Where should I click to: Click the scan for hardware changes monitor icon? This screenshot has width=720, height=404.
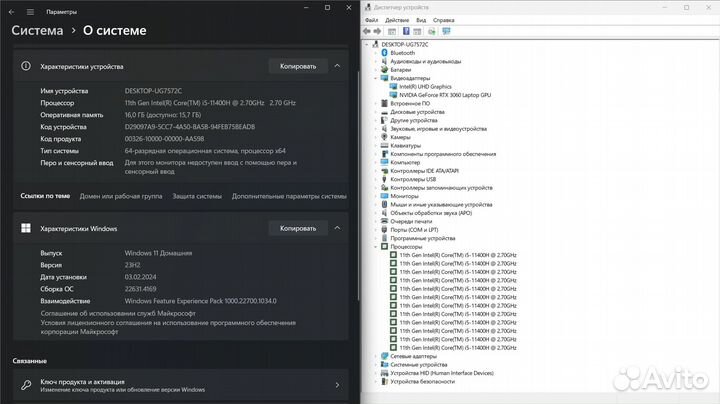click(x=446, y=31)
